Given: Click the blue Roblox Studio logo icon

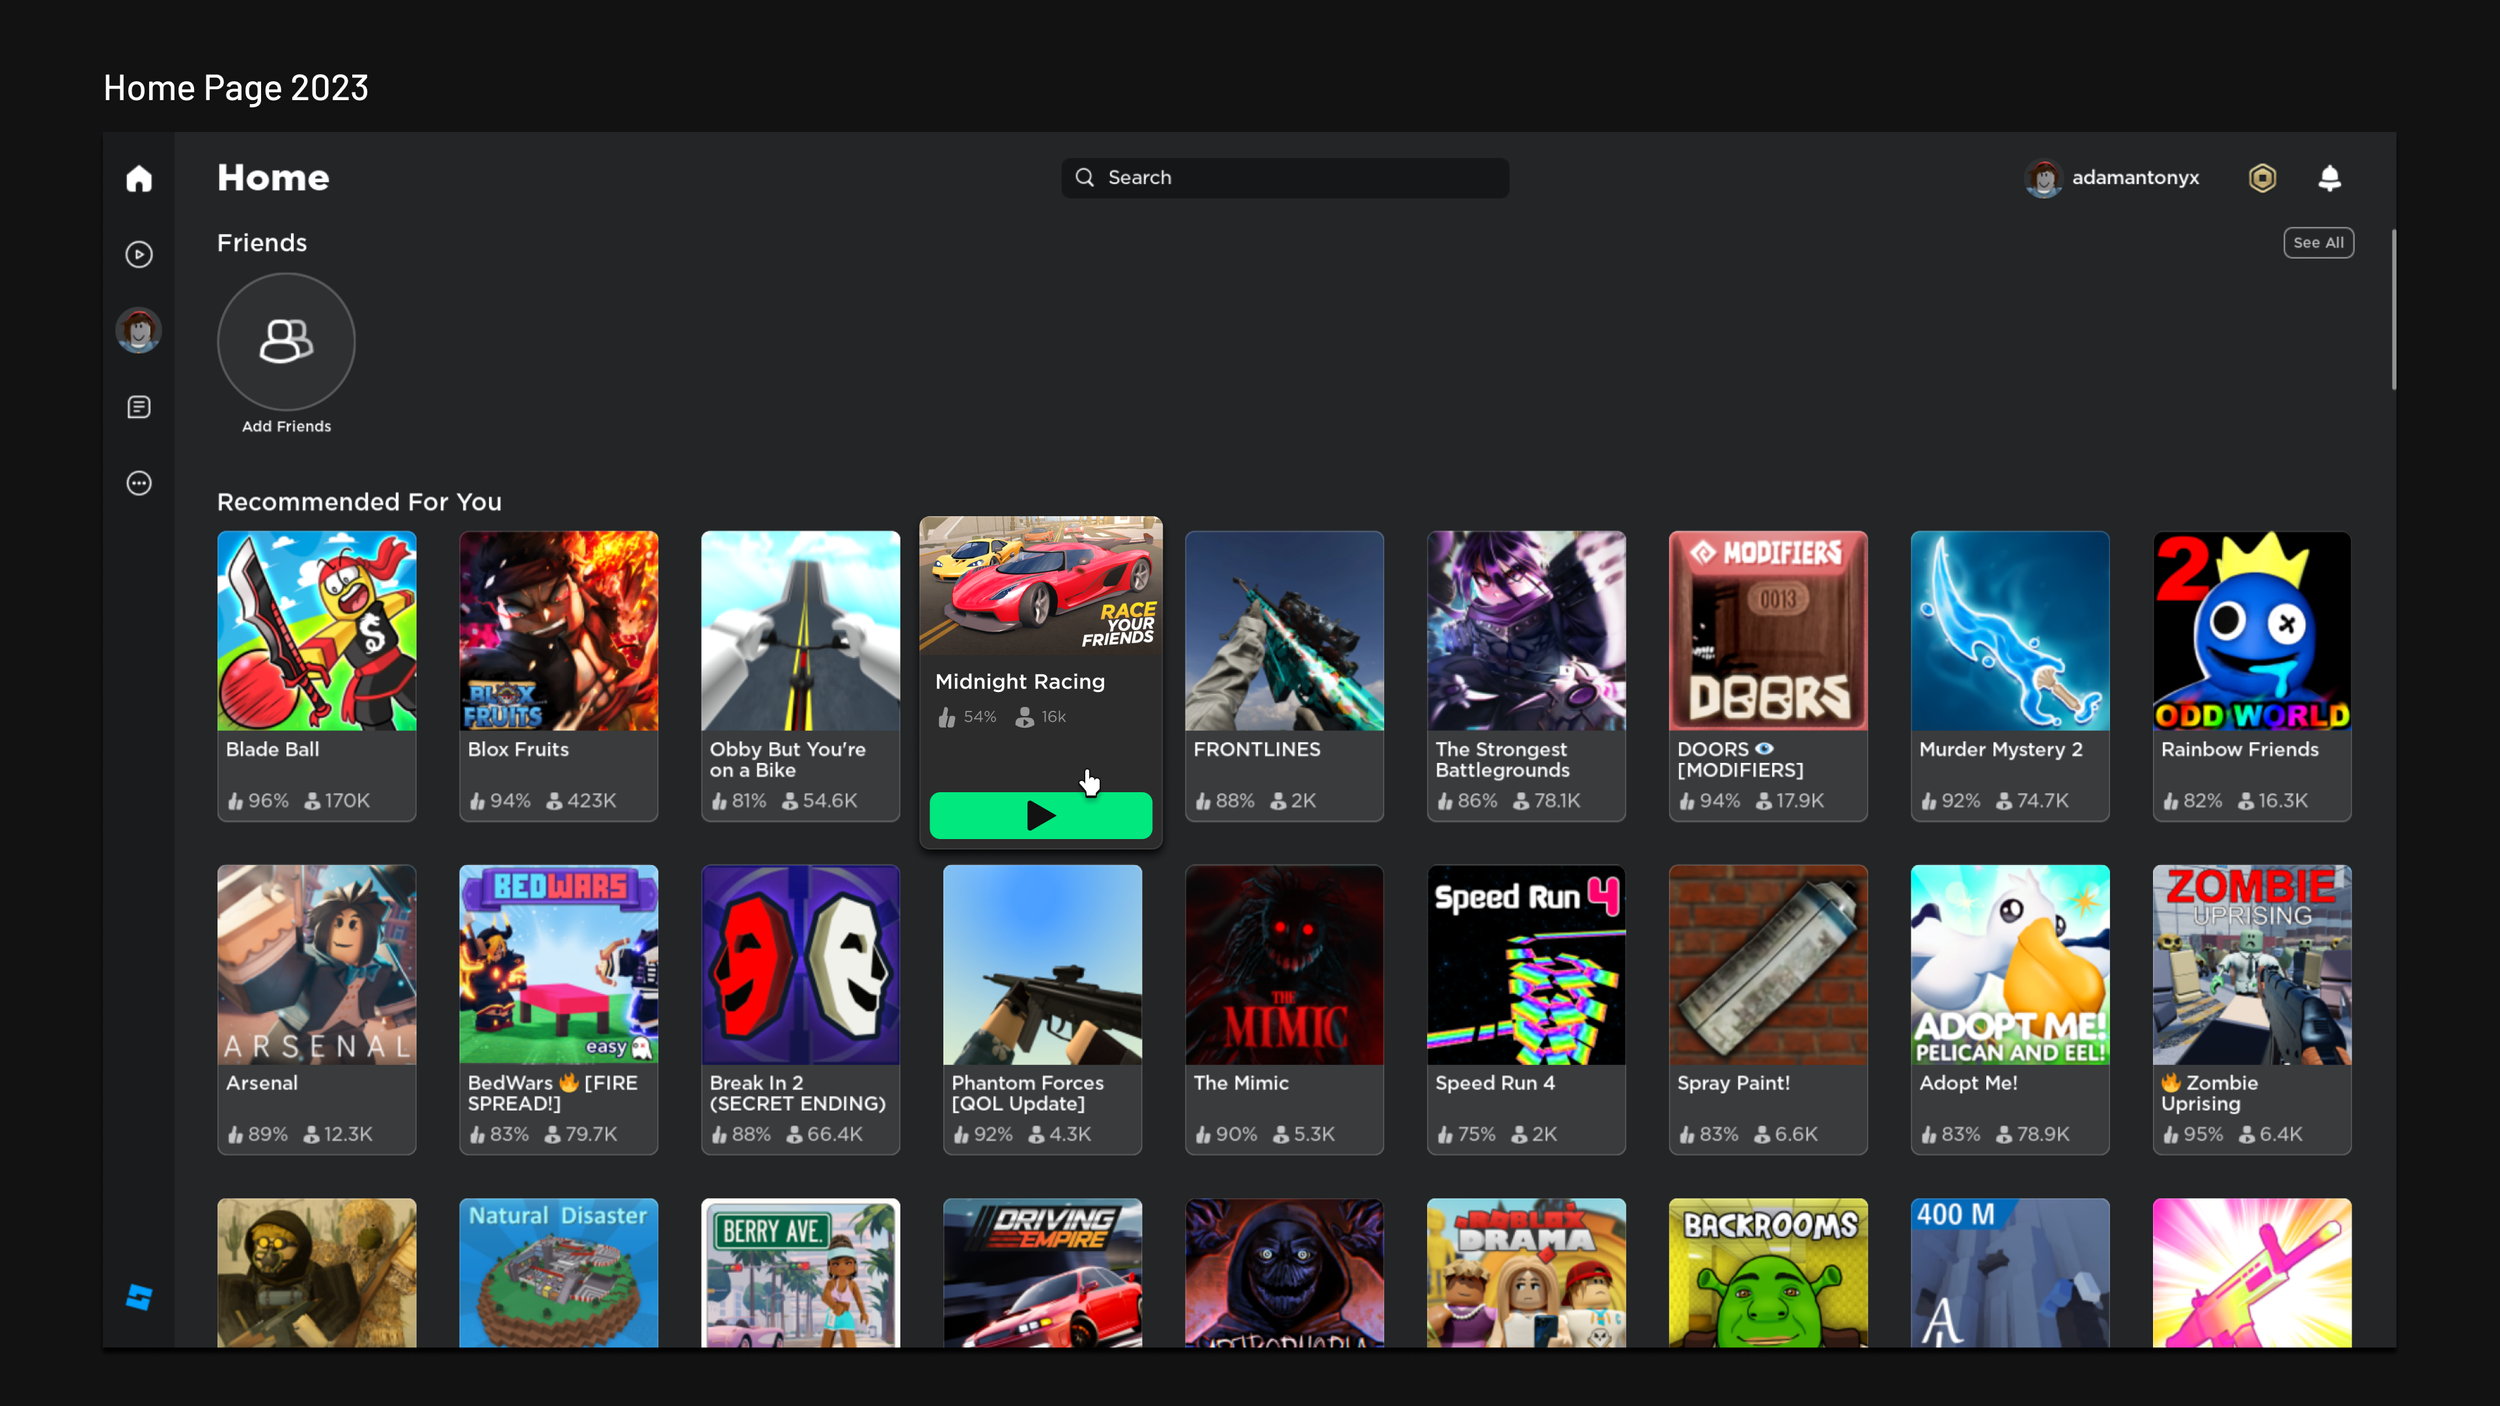Looking at the screenshot, I should click(139, 1297).
